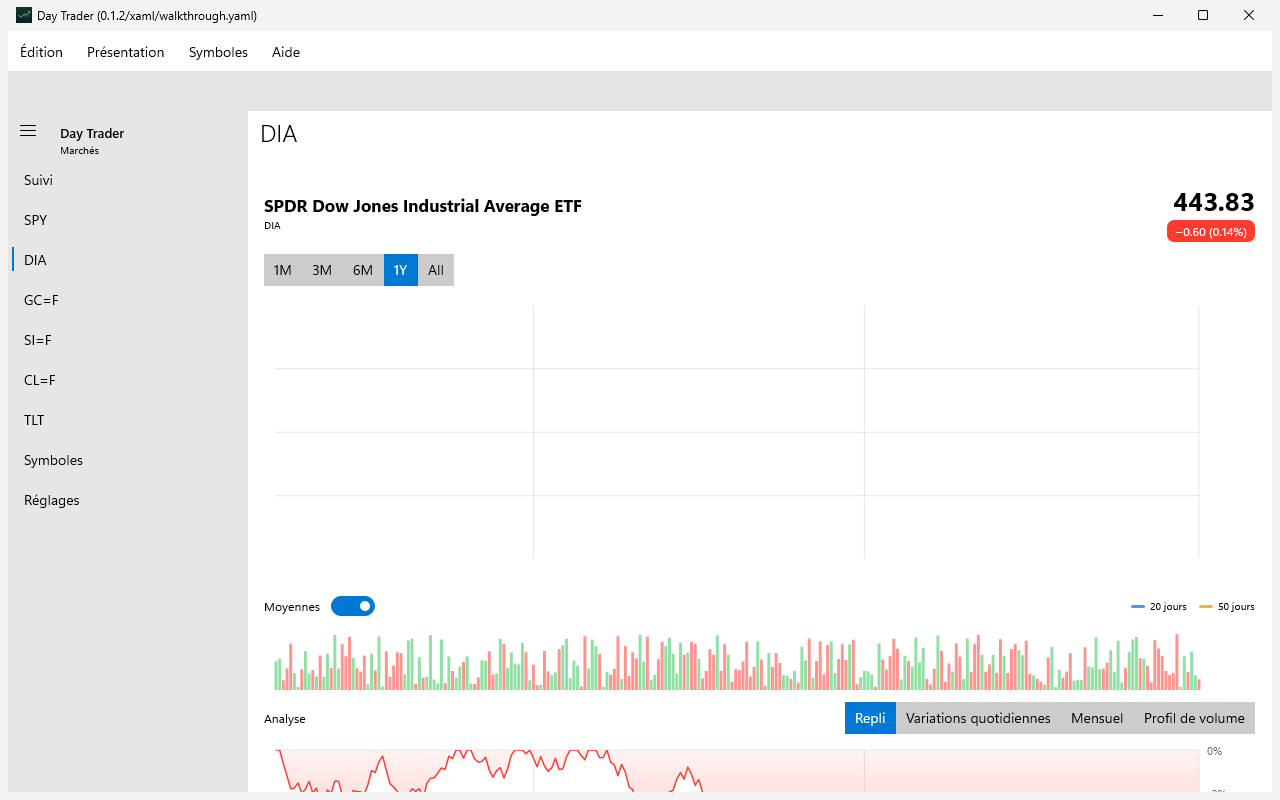Viewport: 1280px width, 800px height.
Task: Go to Suivi in the sidebar
Action: (x=128, y=180)
